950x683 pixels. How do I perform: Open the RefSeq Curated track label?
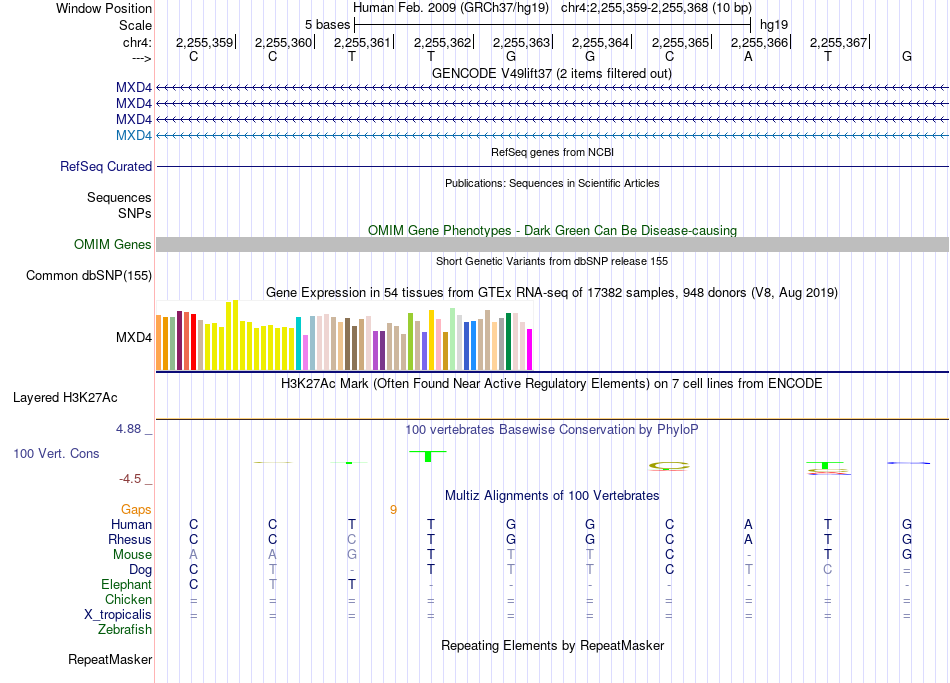tap(105, 167)
